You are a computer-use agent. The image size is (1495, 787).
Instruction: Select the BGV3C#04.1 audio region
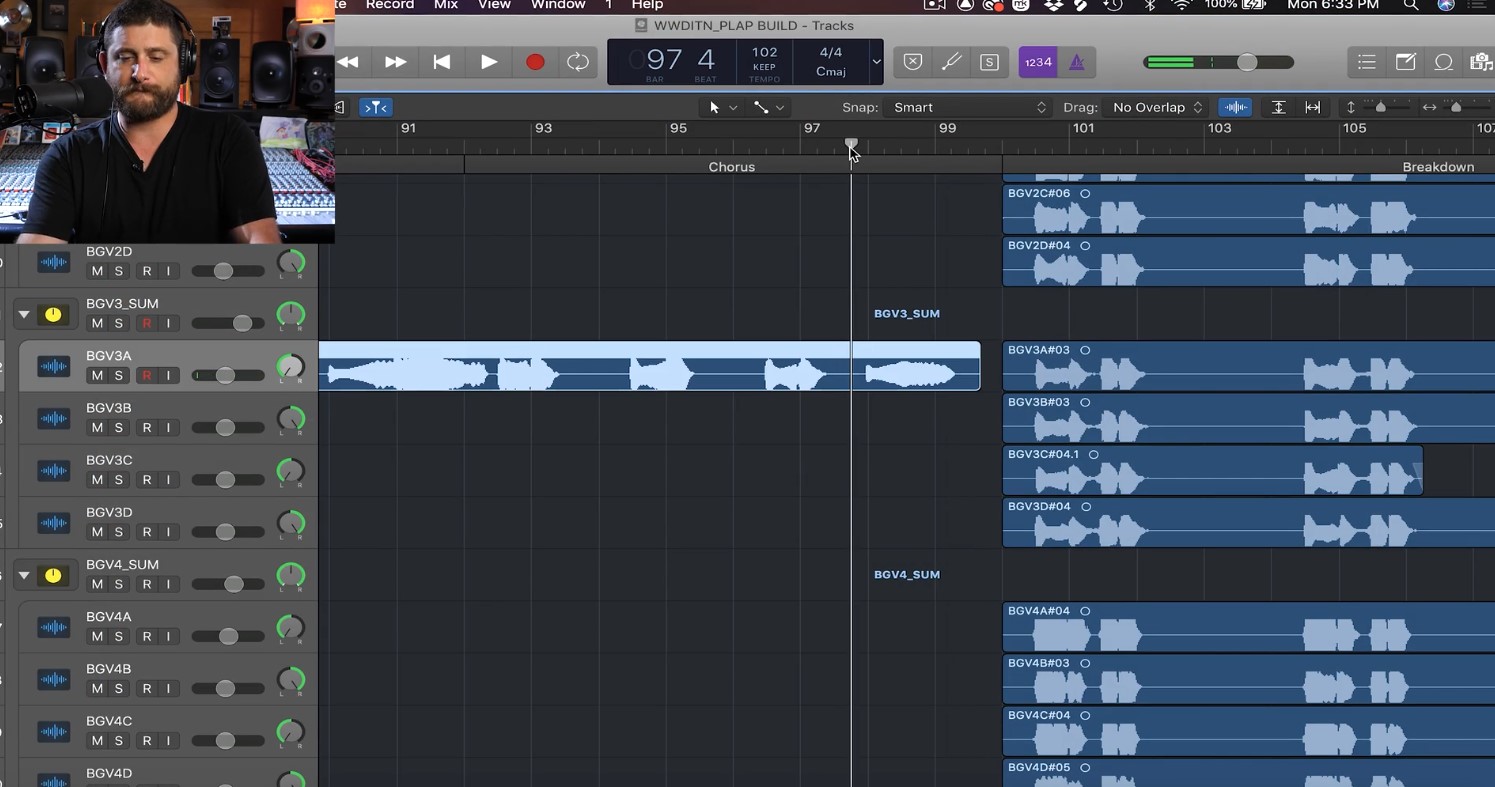(1212, 471)
